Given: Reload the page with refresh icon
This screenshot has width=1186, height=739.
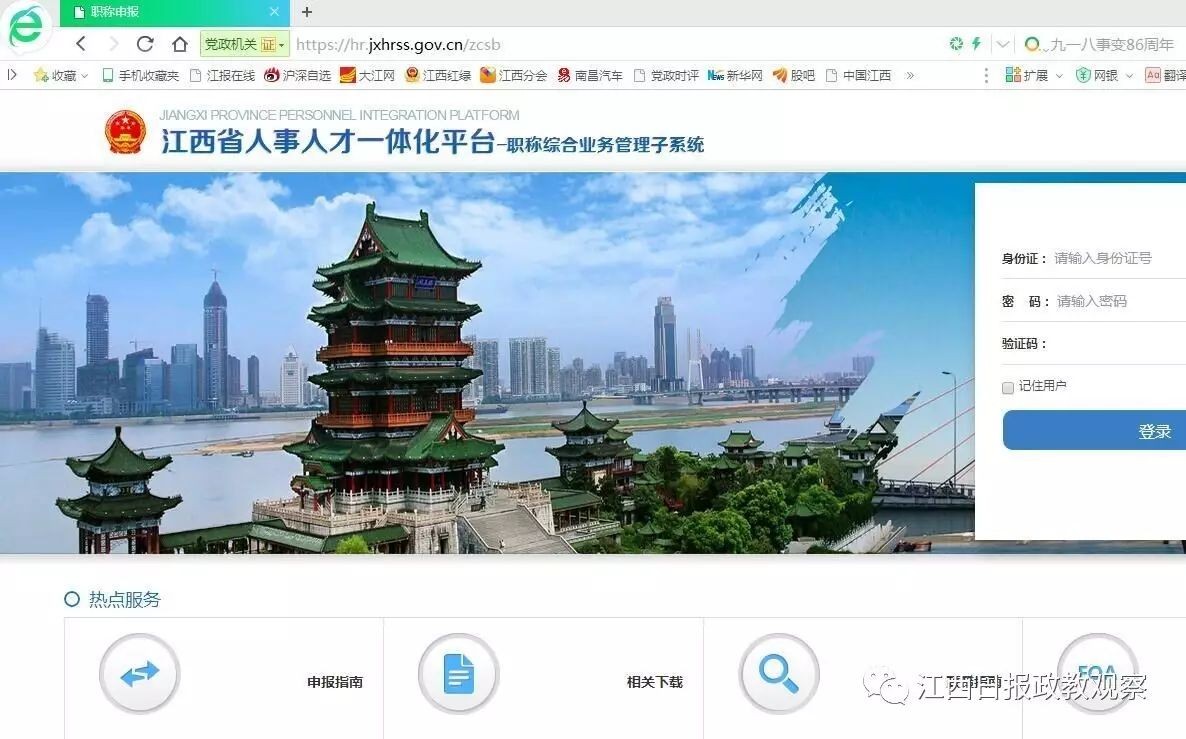Looking at the screenshot, I should (145, 44).
